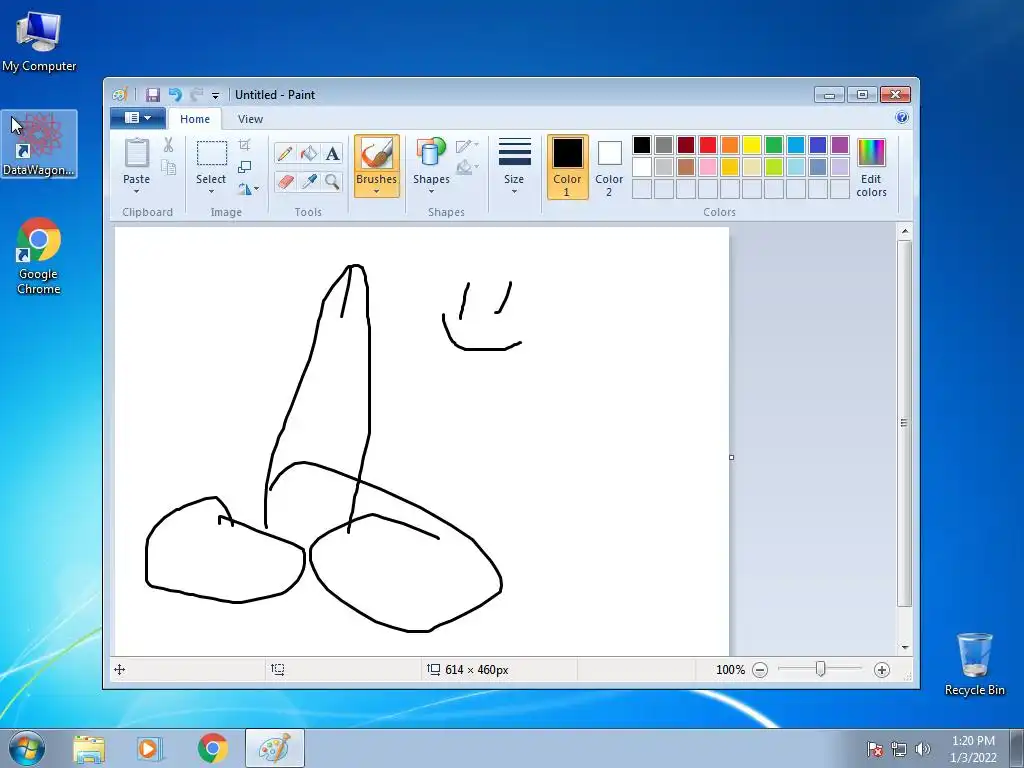Select the Recycle Bin icon

[x=974, y=664]
